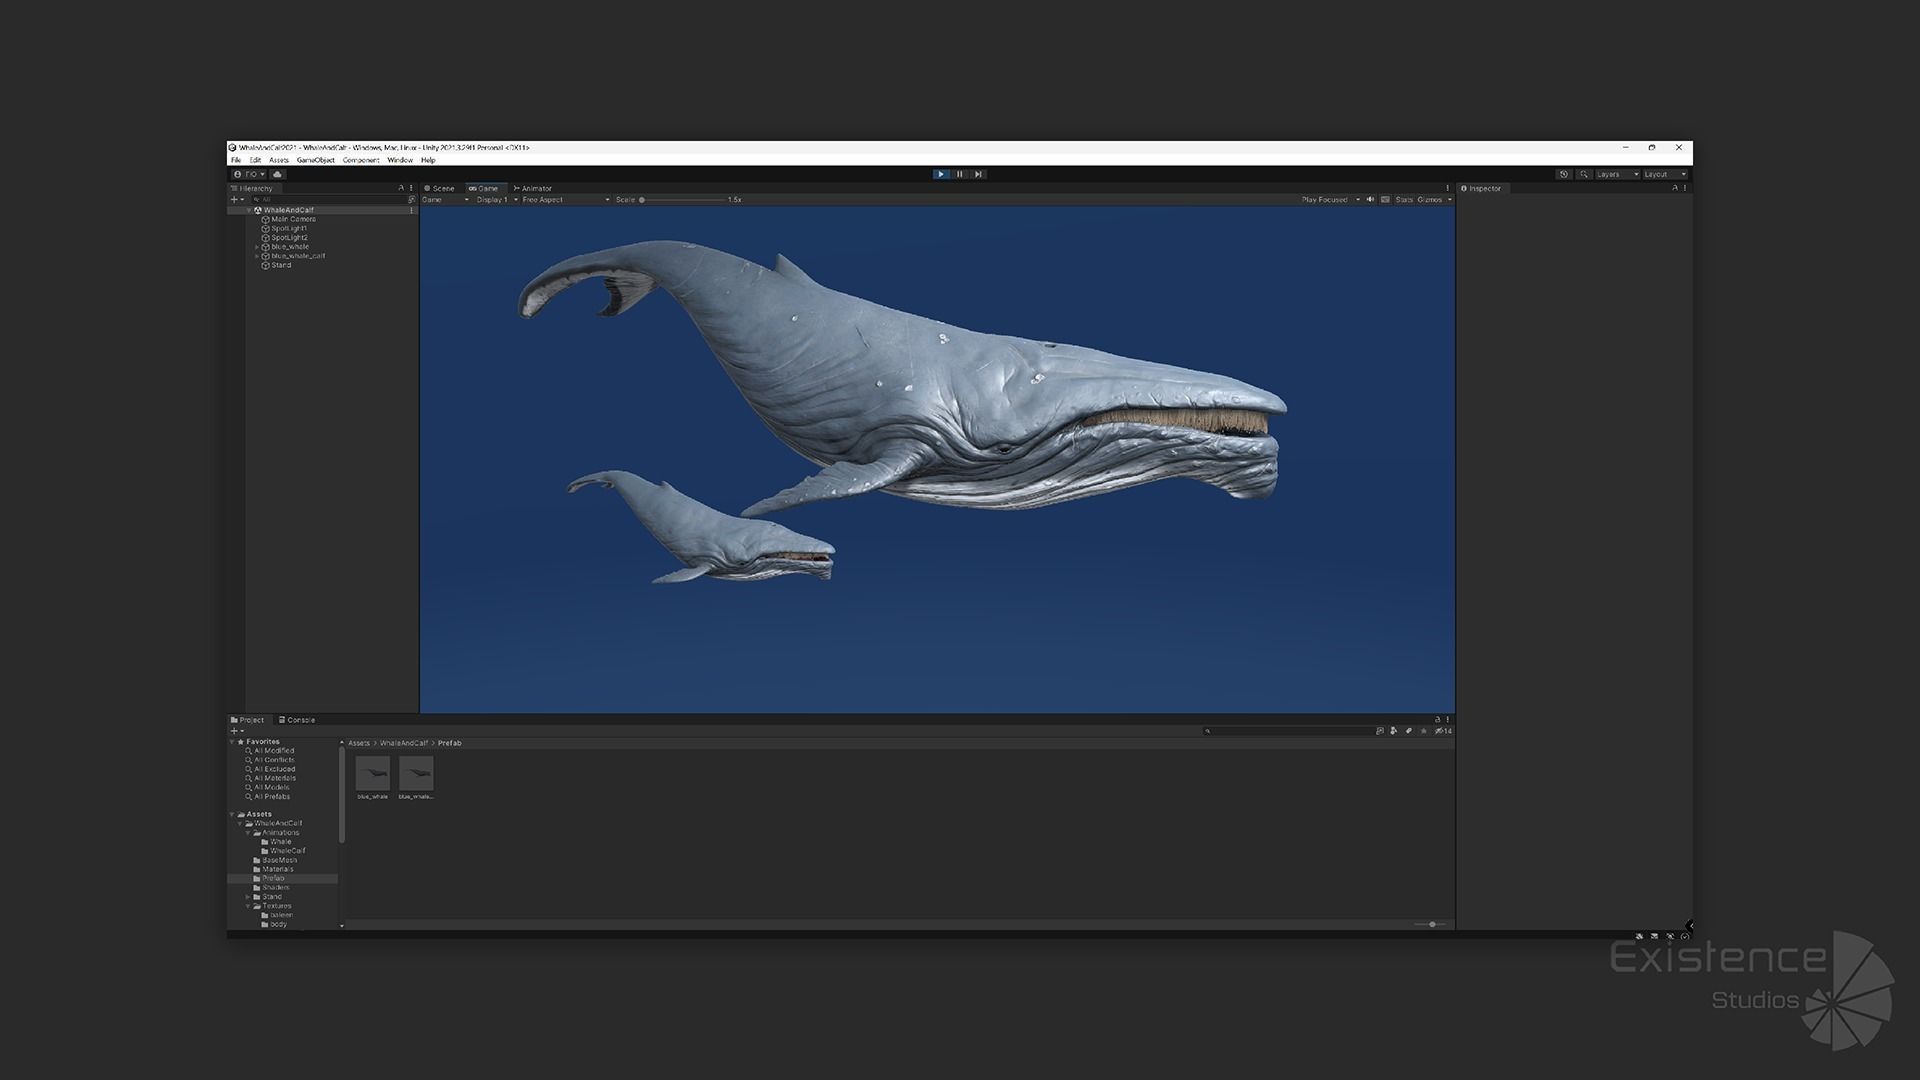Toggle hidden packages visibility icon
Screen dimensions: 1920x1080
coord(1443,731)
